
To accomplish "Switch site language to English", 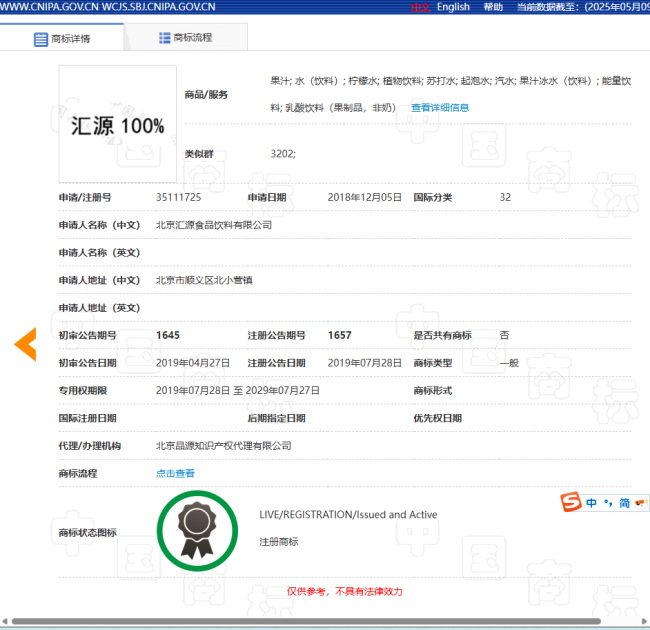I will [453, 7].
